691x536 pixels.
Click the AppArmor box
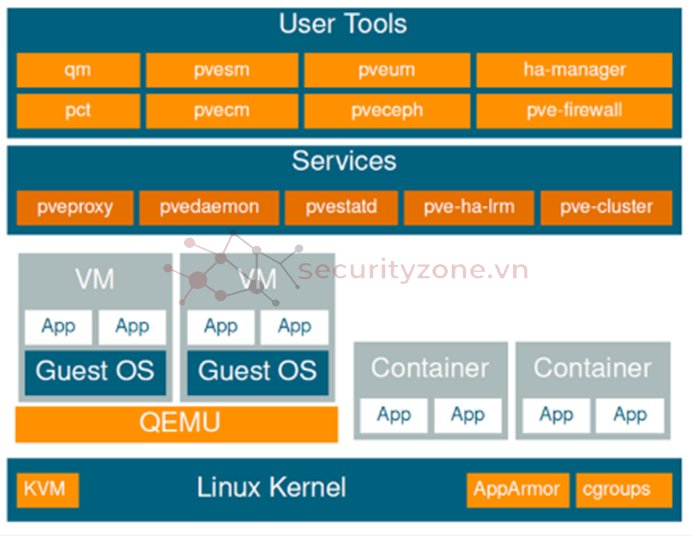518,490
